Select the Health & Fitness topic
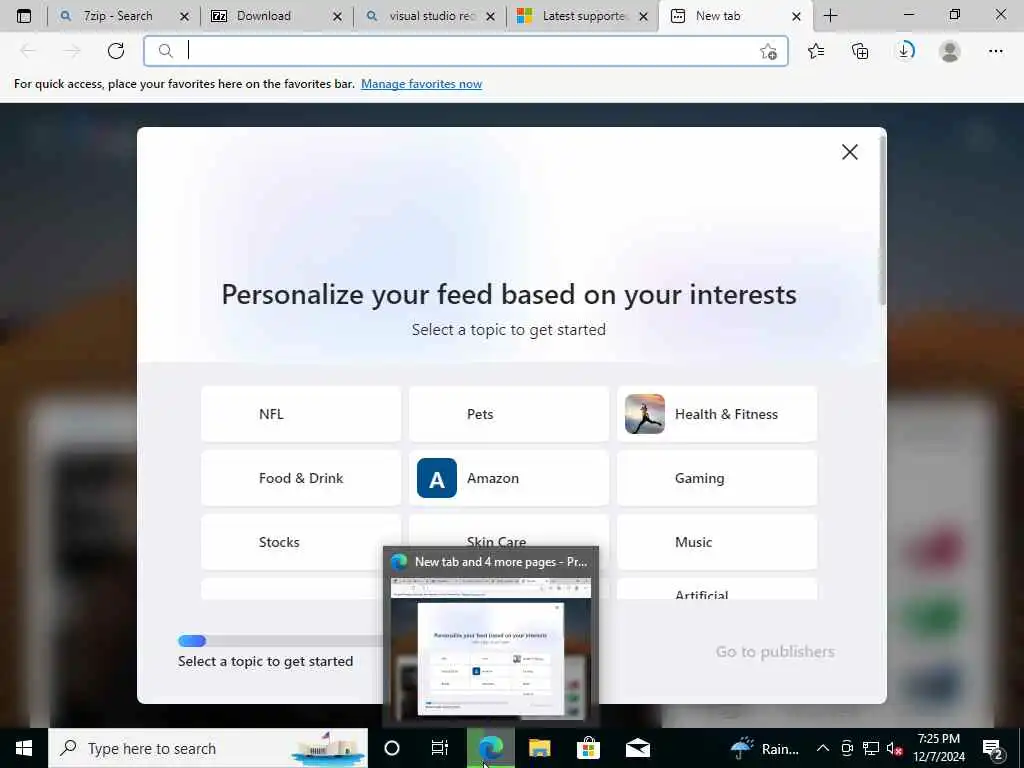1024x768 pixels. [x=717, y=414]
